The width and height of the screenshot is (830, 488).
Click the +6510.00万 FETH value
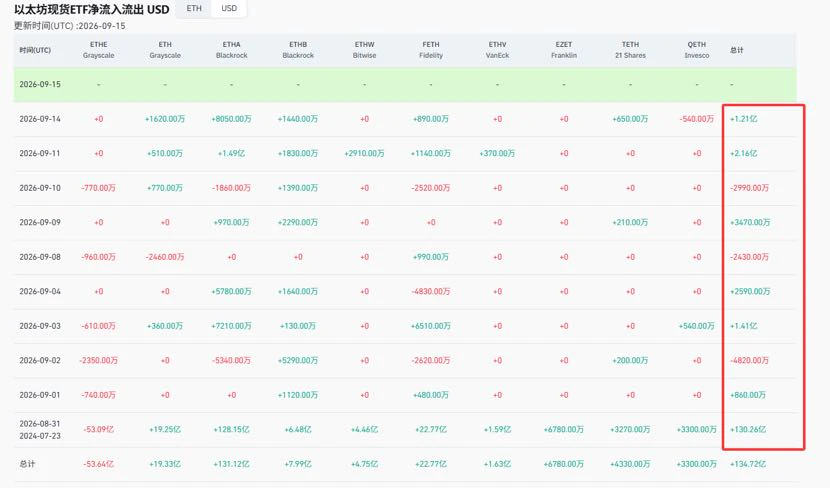pos(431,326)
